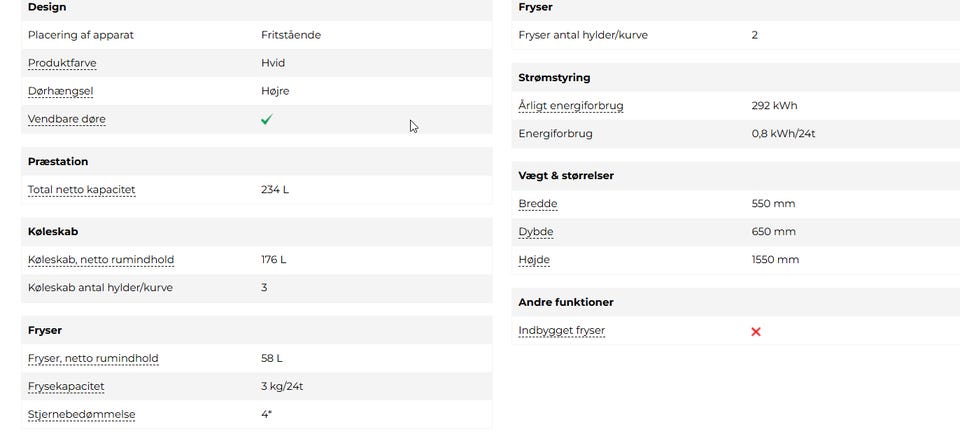Click the Præstation section header
The height and width of the screenshot is (436, 960).
[x=58, y=161]
